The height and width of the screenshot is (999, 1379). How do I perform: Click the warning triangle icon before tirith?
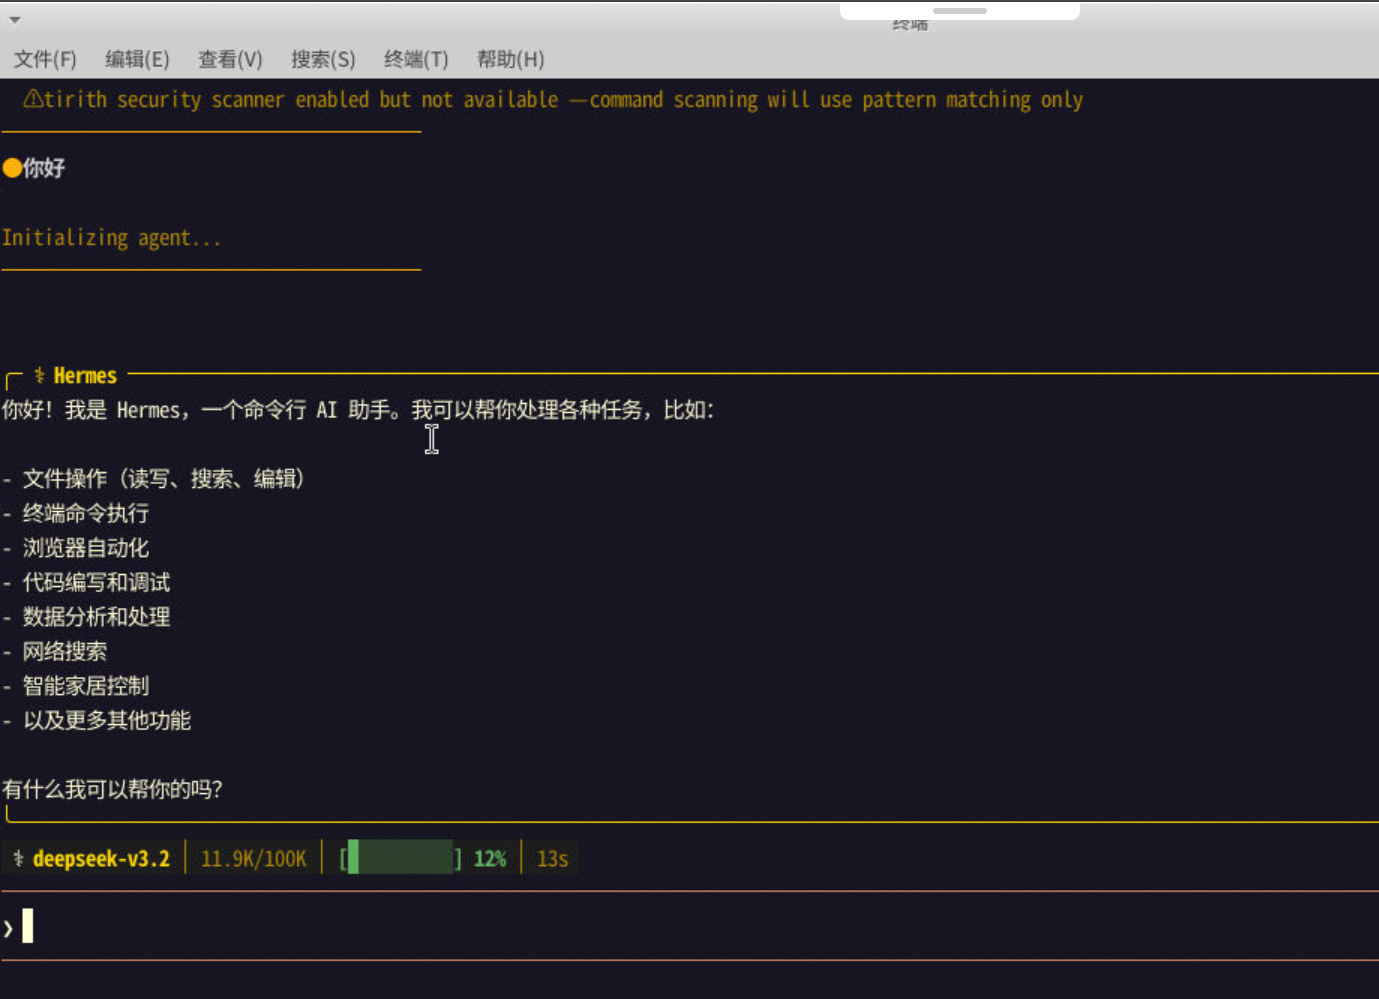tap(33, 98)
